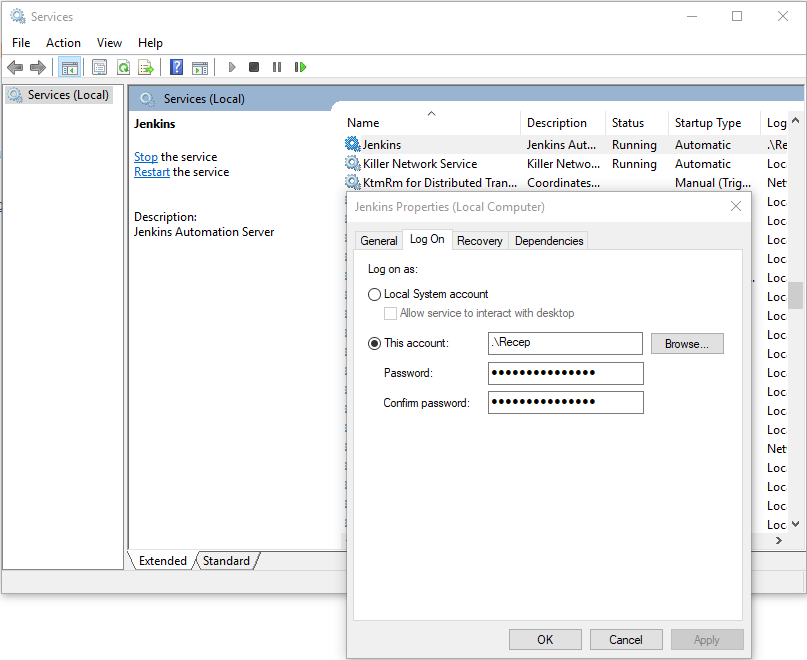807x660 pixels.
Task: Click the Back navigation arrow icon
Action: [15, 67]
